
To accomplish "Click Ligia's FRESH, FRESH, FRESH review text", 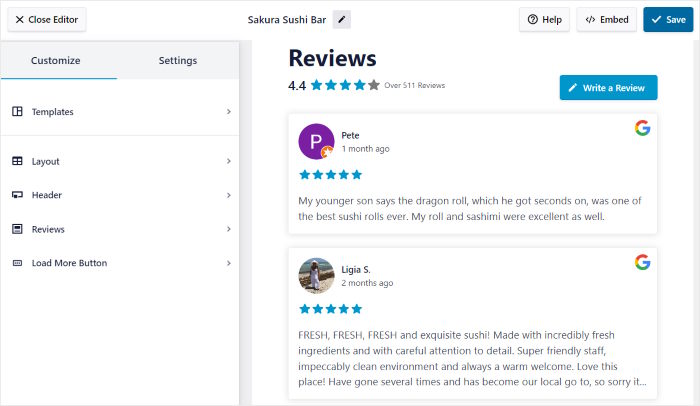I will (x=472, y=358).
